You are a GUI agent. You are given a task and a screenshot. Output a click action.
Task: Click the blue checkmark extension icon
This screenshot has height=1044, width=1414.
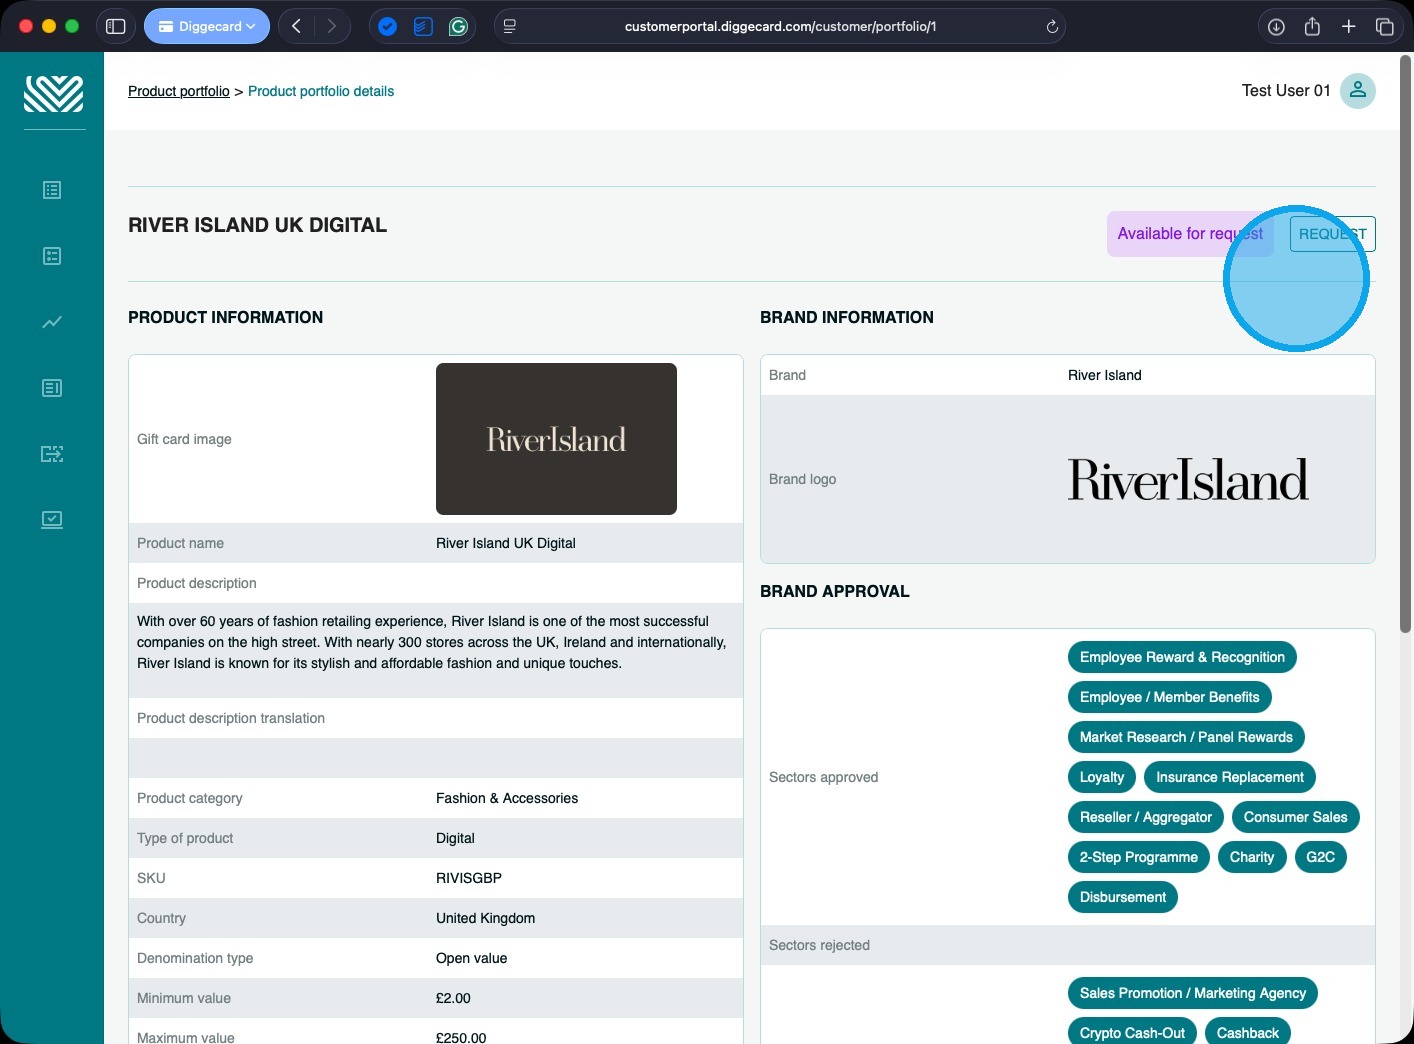pyautogui.click(x=388, y=27)
